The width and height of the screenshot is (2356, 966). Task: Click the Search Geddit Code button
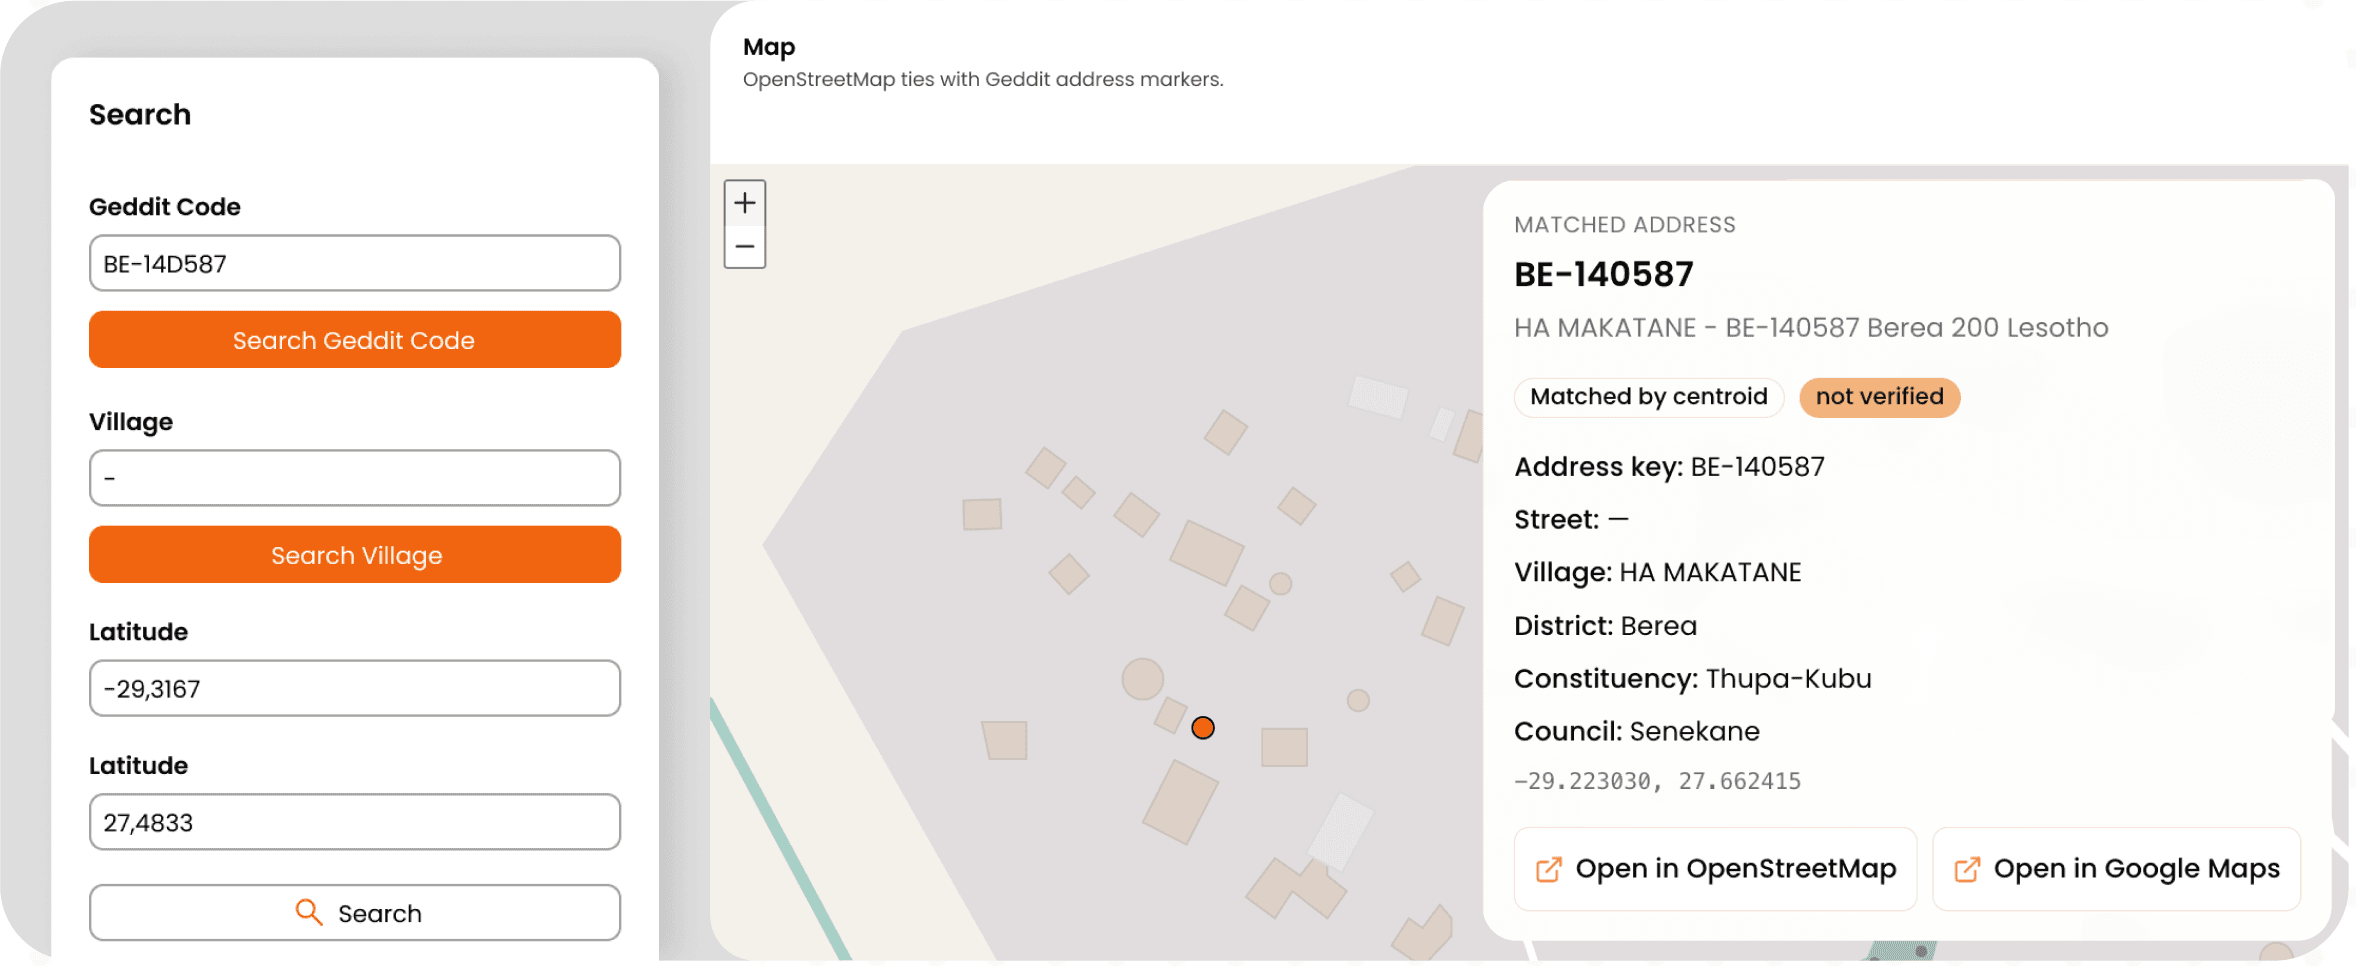pyautogui.click(x=355, y=340)
